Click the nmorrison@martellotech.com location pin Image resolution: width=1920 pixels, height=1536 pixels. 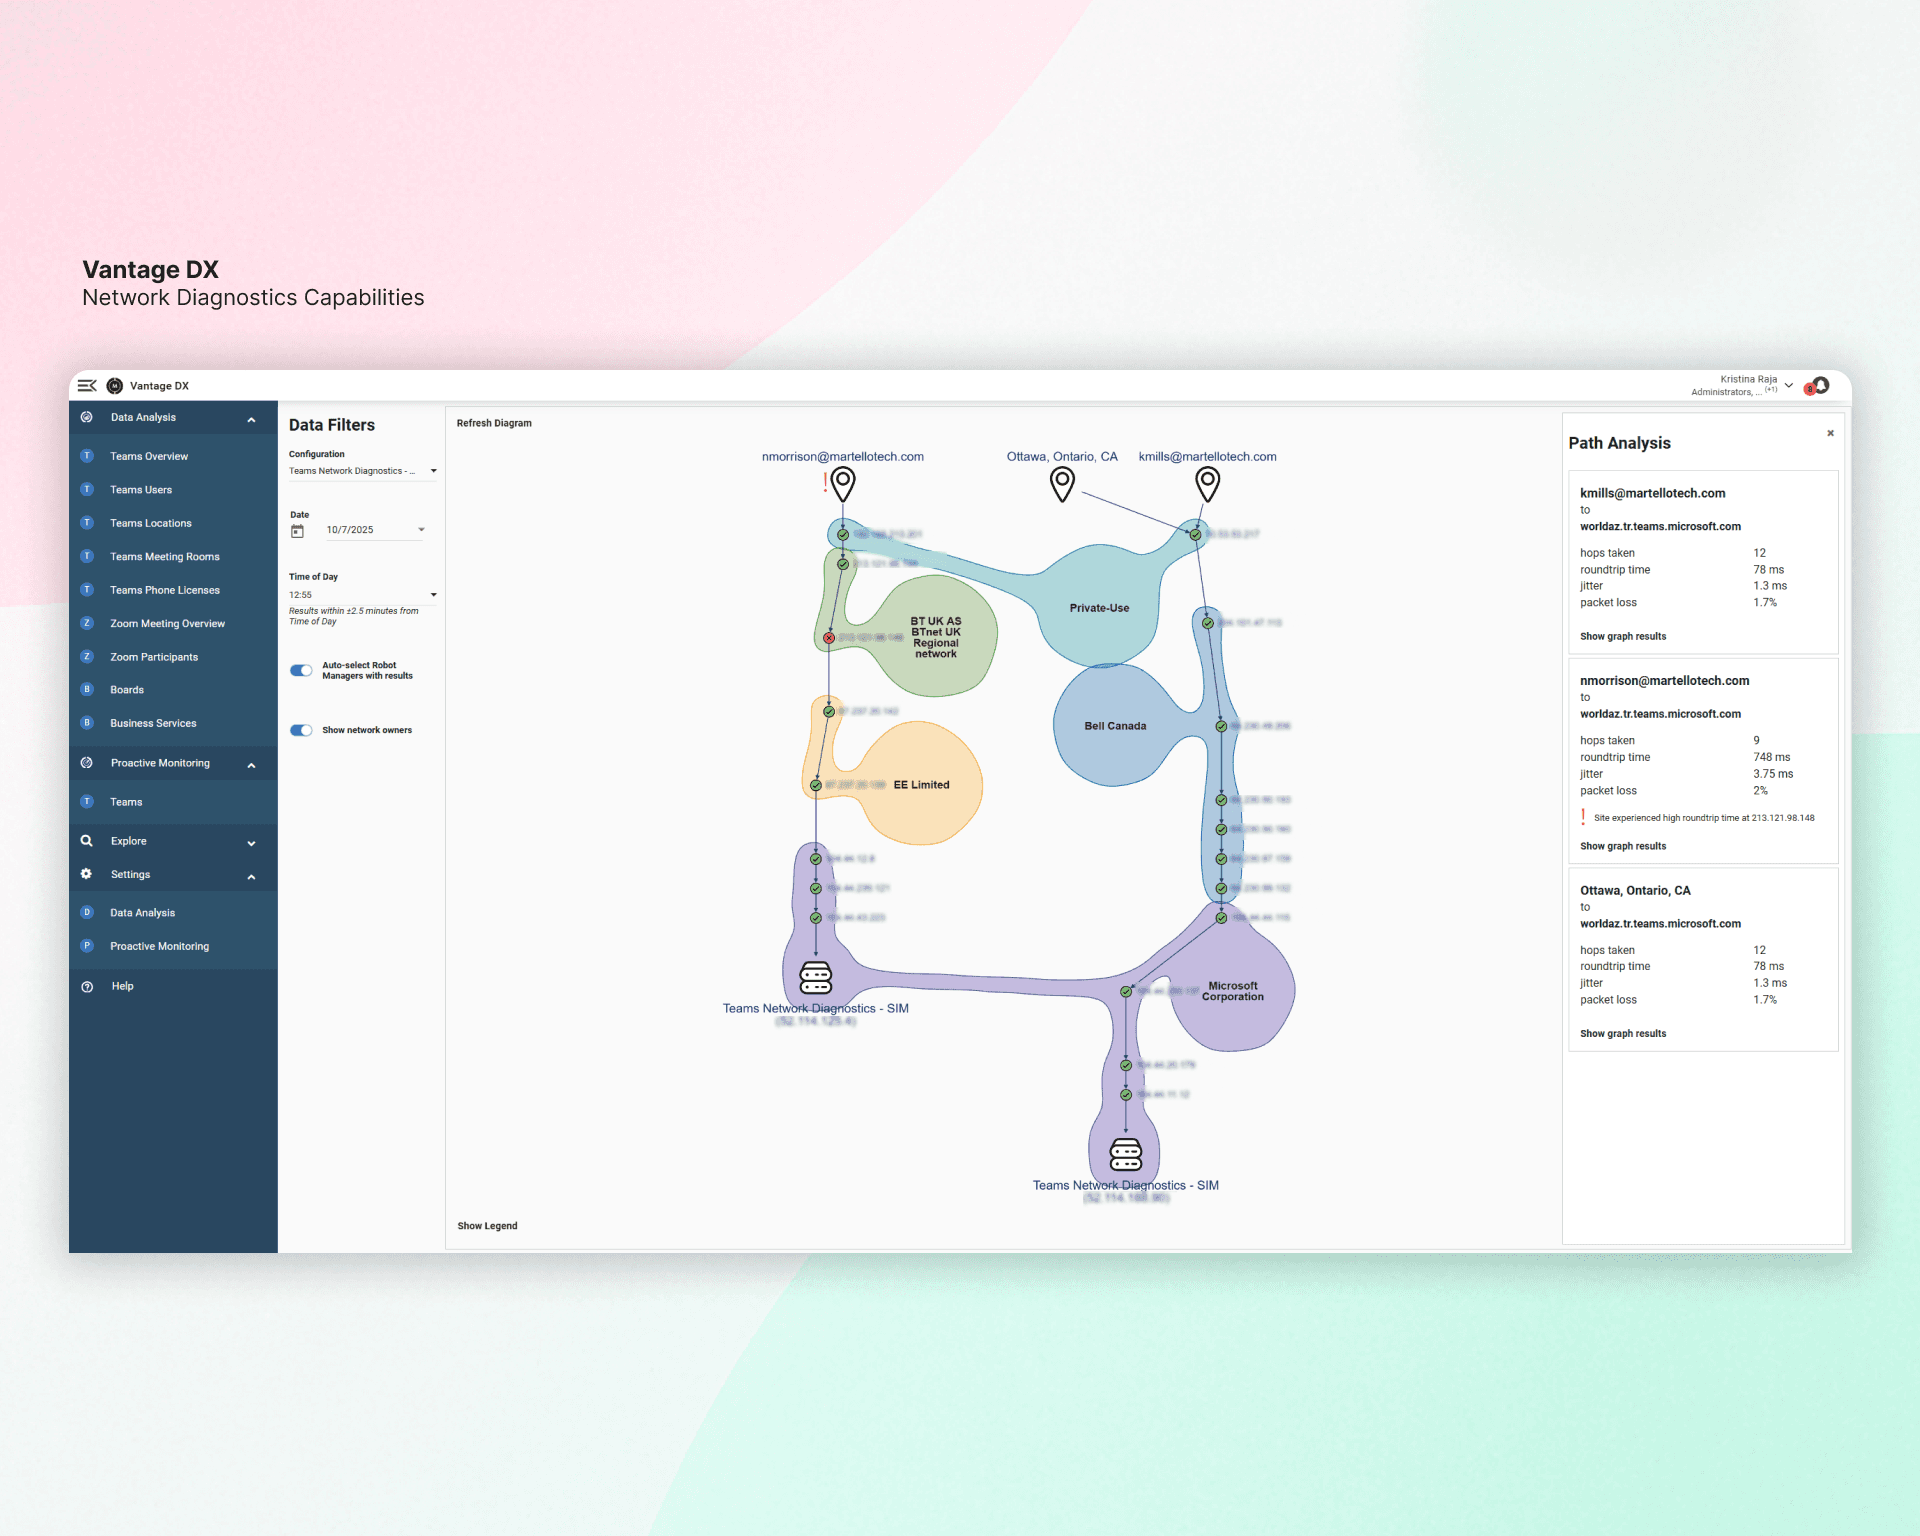(843, 484)
